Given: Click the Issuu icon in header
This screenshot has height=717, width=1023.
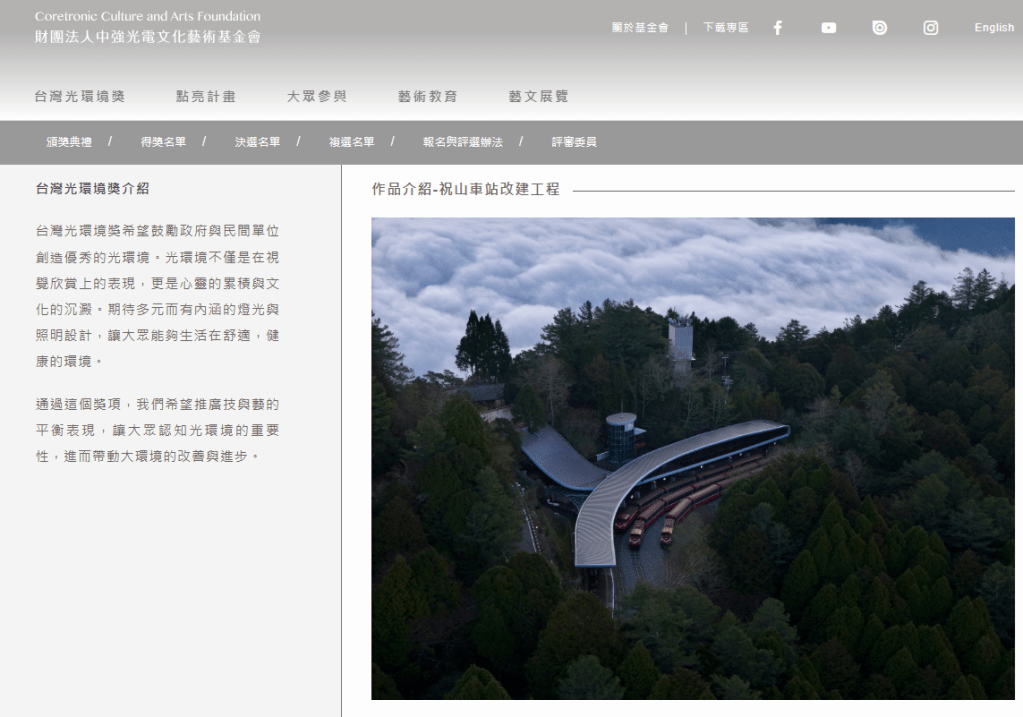Looking at the screenshot, I should point(880,28).
